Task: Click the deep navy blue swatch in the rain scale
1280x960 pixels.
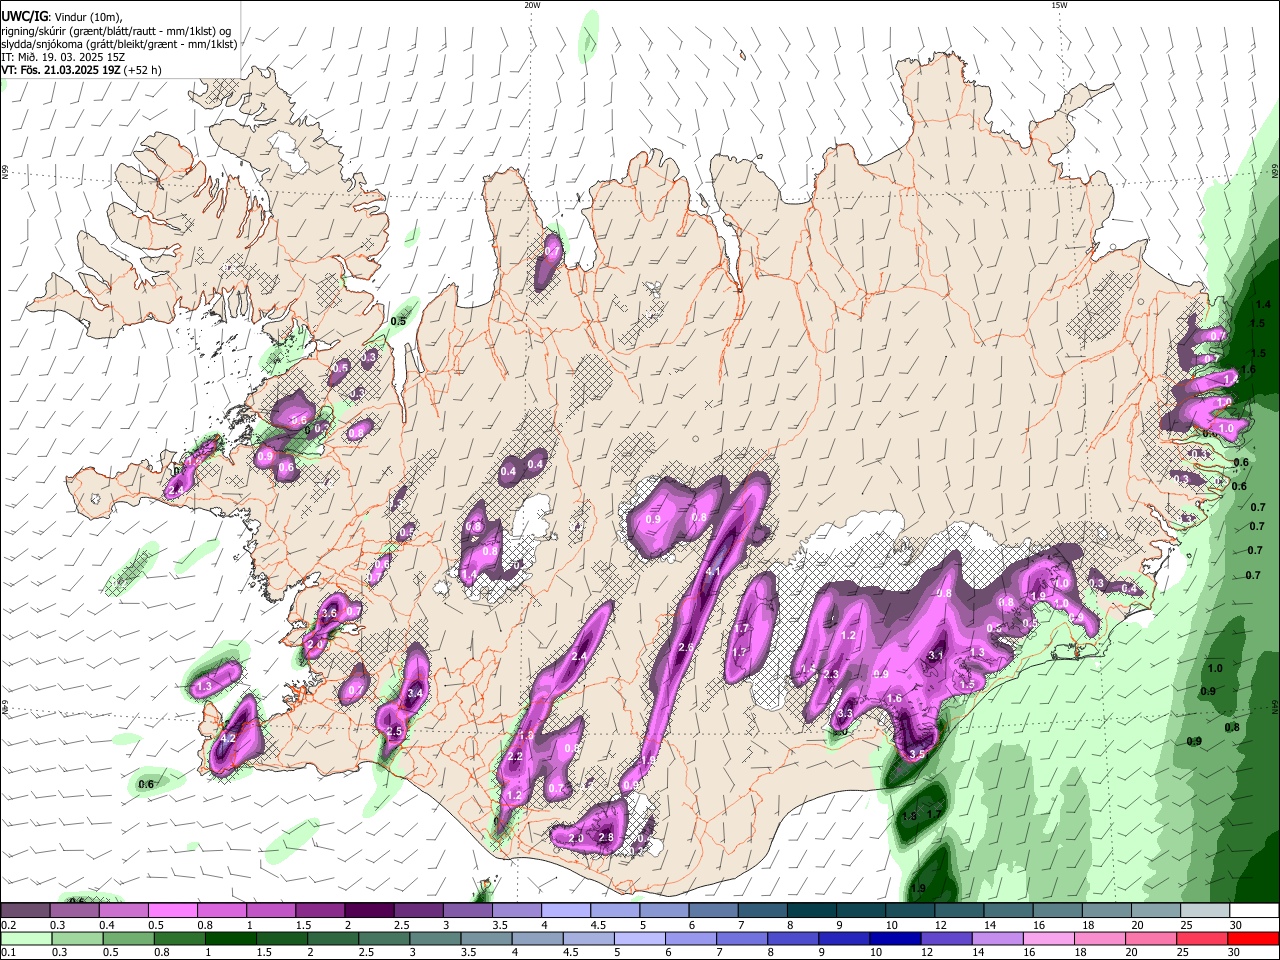Action: (893, 938)
